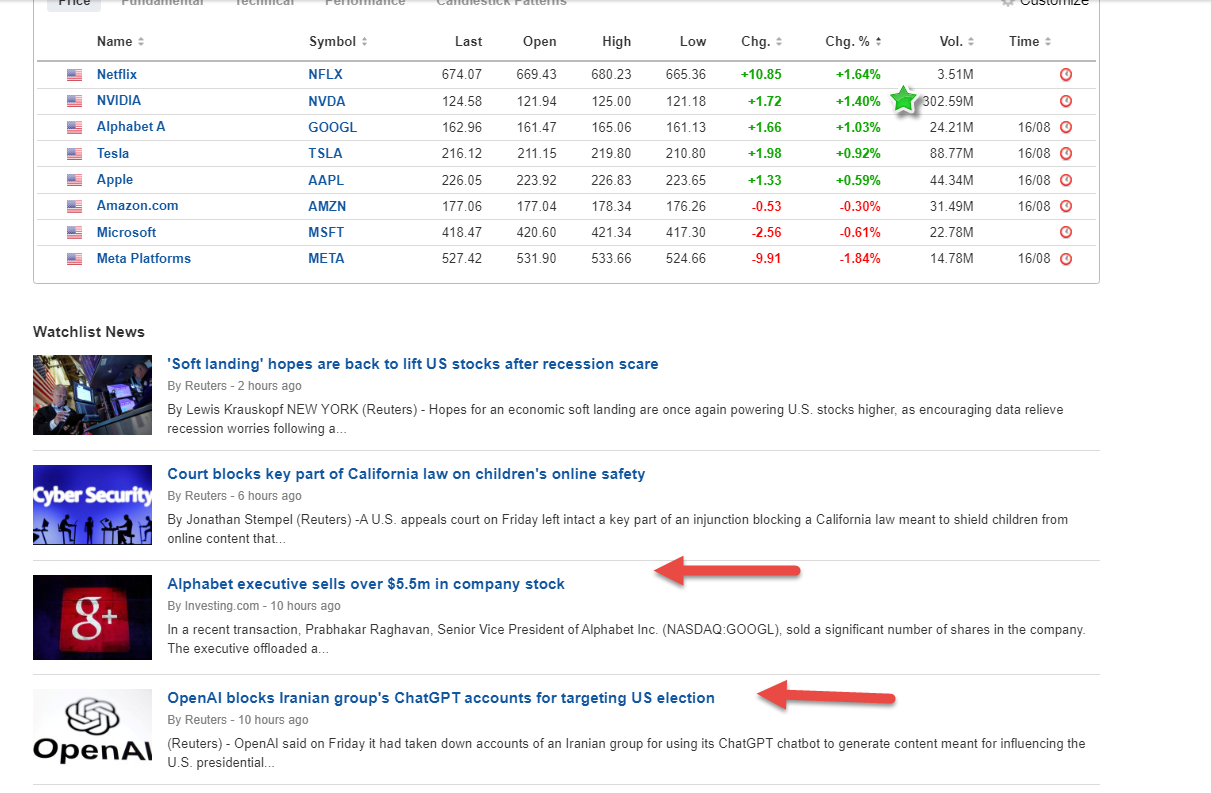Click the red clock icon in Apple row
1211x793 pixels.
coord(1066,180)
